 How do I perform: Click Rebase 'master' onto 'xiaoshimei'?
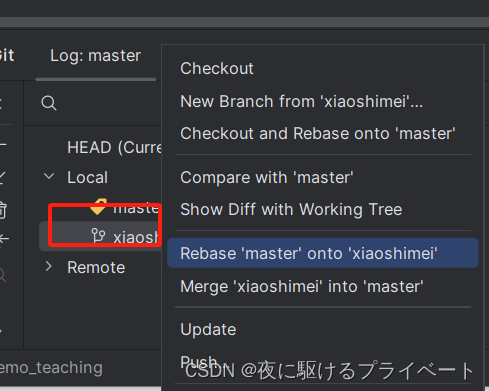coord(323,253)
